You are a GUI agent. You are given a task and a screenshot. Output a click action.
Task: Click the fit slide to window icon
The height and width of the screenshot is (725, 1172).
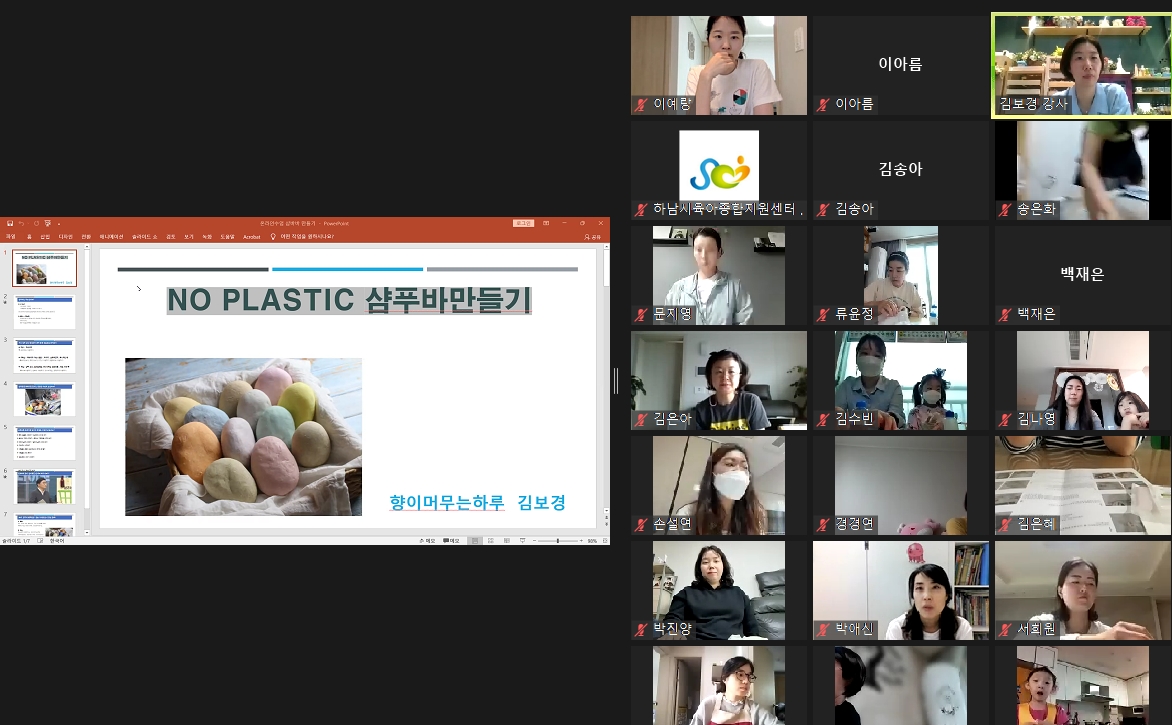604,540
